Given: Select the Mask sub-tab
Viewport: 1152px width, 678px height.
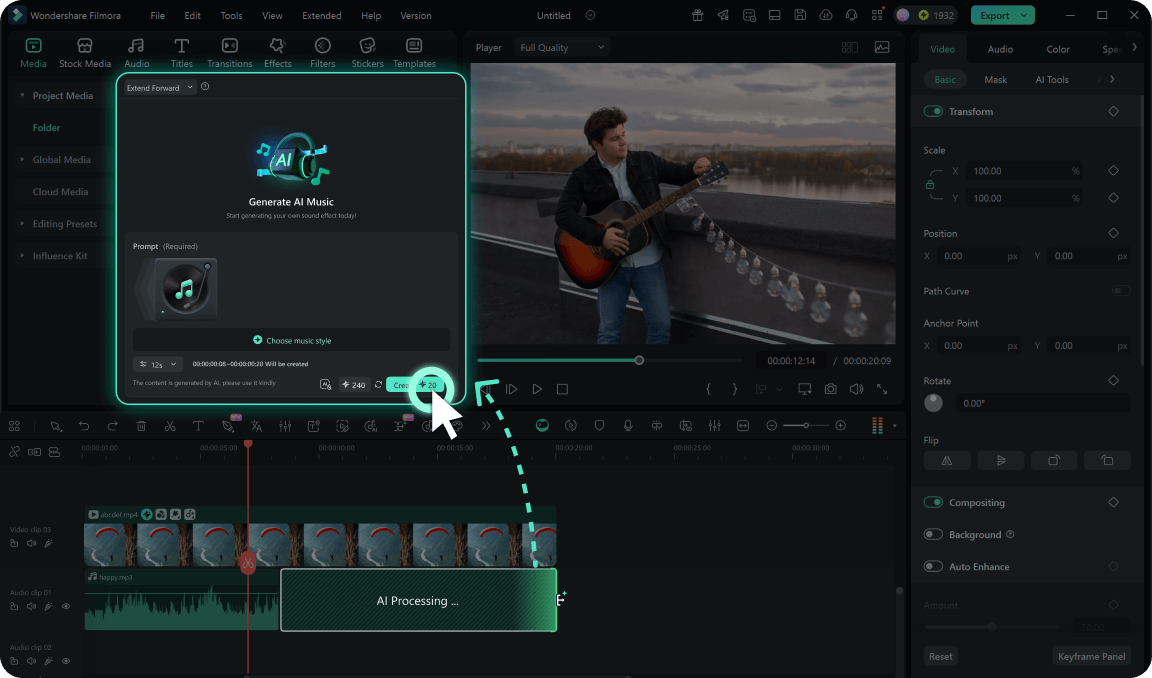Looking at the screenshot, I should point(996,79).
